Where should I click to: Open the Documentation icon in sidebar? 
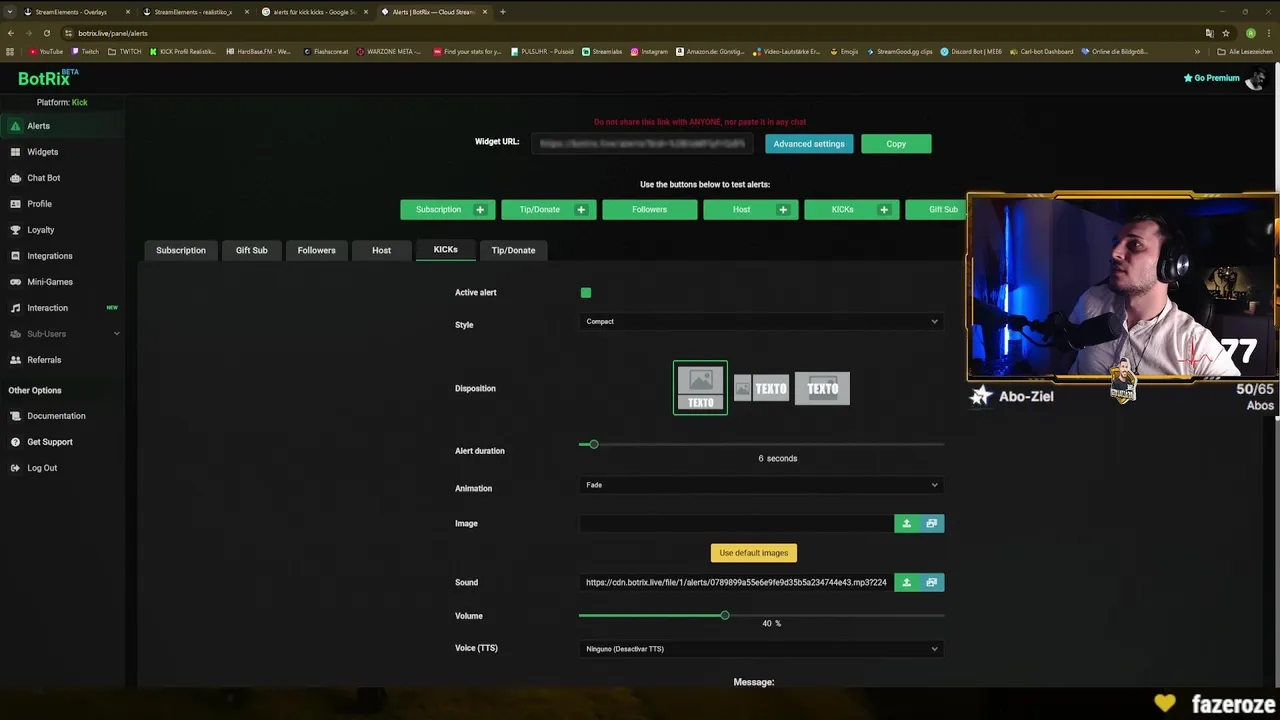(x=15, y=416)
